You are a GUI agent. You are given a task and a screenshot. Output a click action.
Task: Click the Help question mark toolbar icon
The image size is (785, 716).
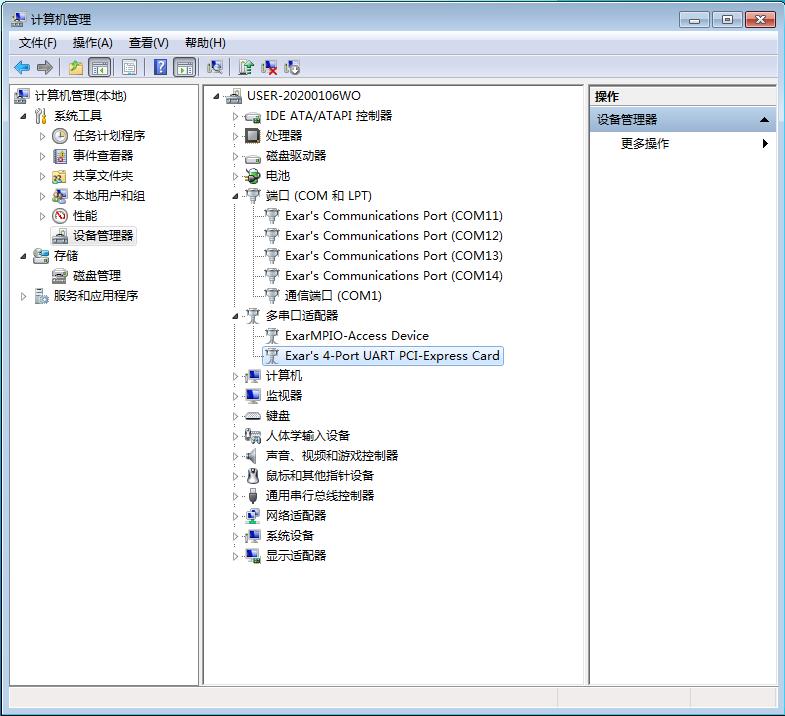click(160, 67)
